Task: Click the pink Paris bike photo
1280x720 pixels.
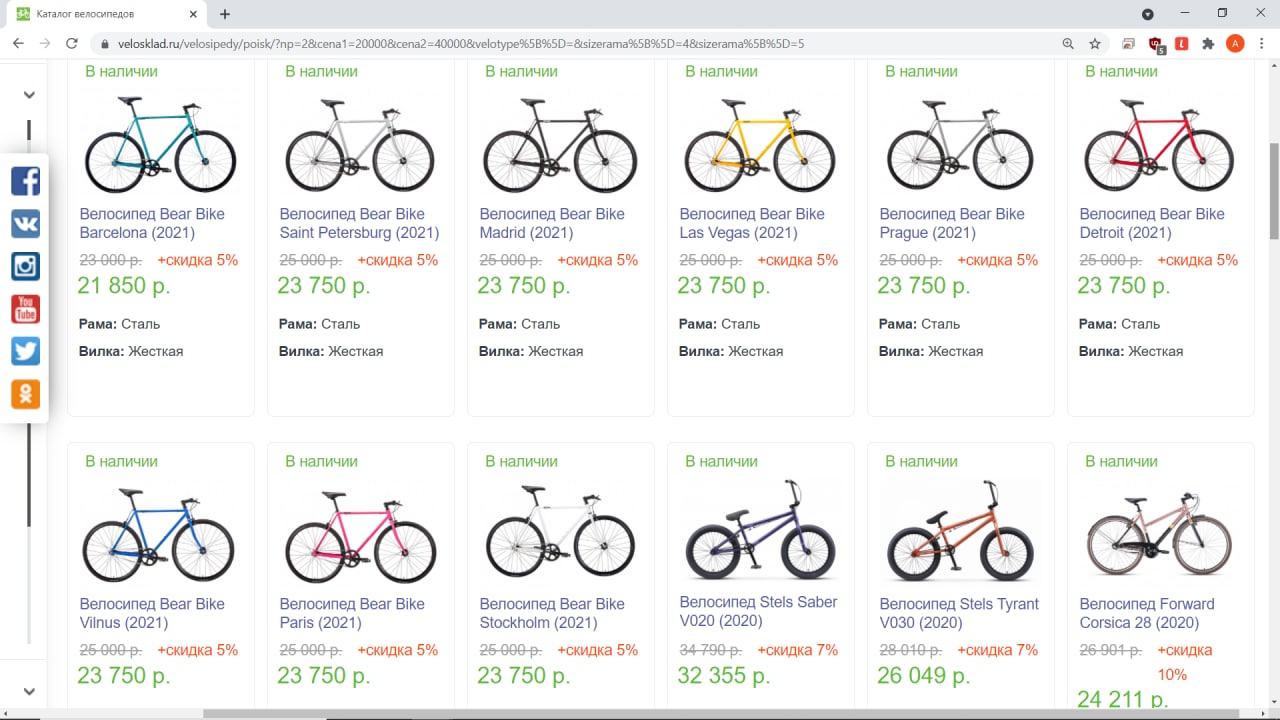Action: [x=360, y=535]
